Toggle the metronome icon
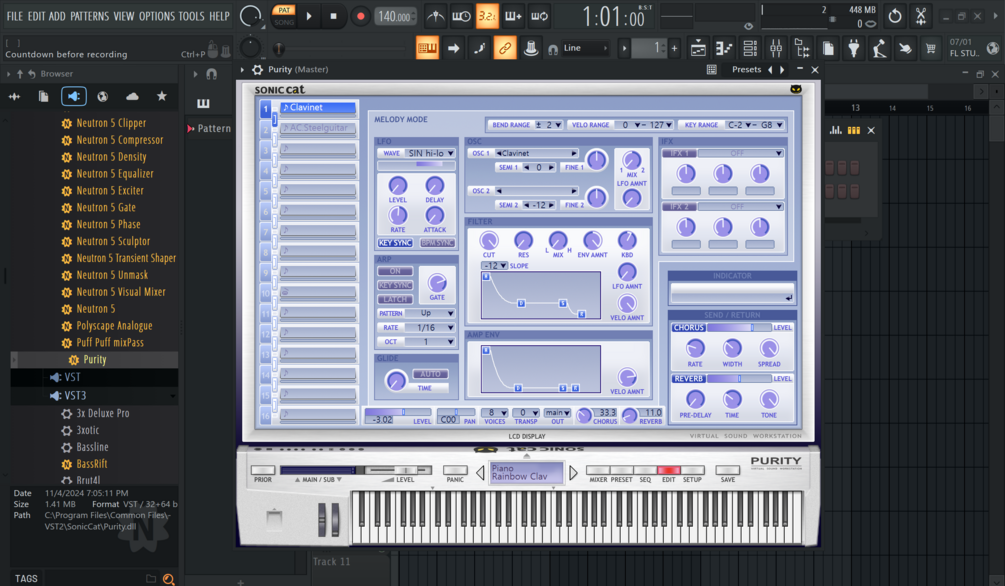Screen dimensions: 1005x586 (x=436, y=17)
